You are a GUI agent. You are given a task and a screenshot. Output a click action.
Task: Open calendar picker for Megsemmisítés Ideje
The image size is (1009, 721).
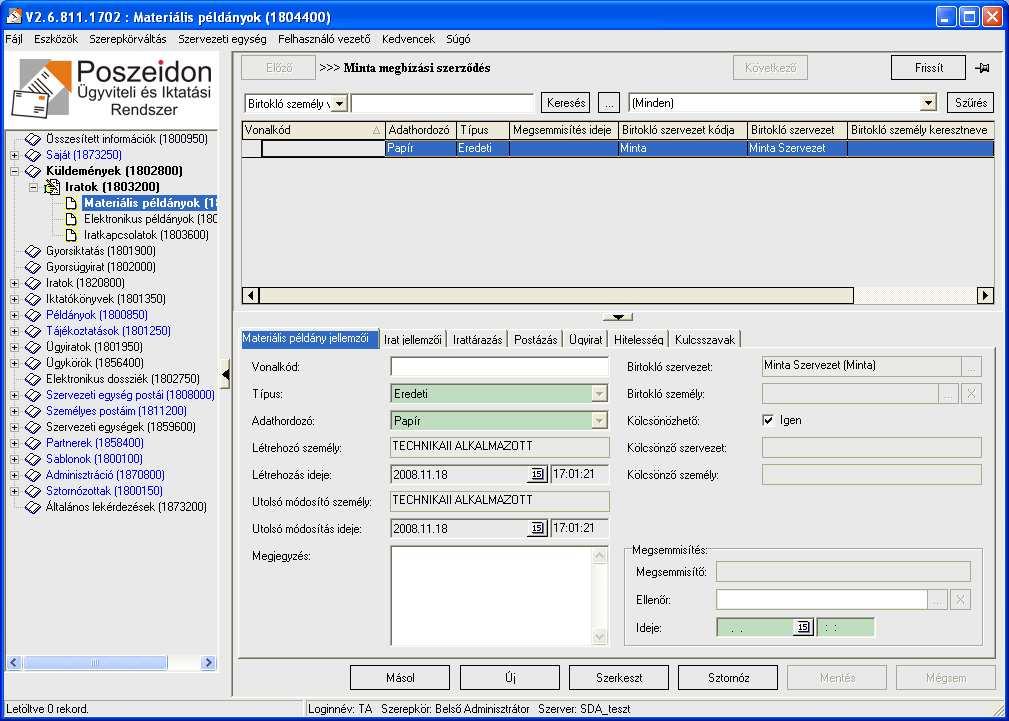tap(803, 627)
